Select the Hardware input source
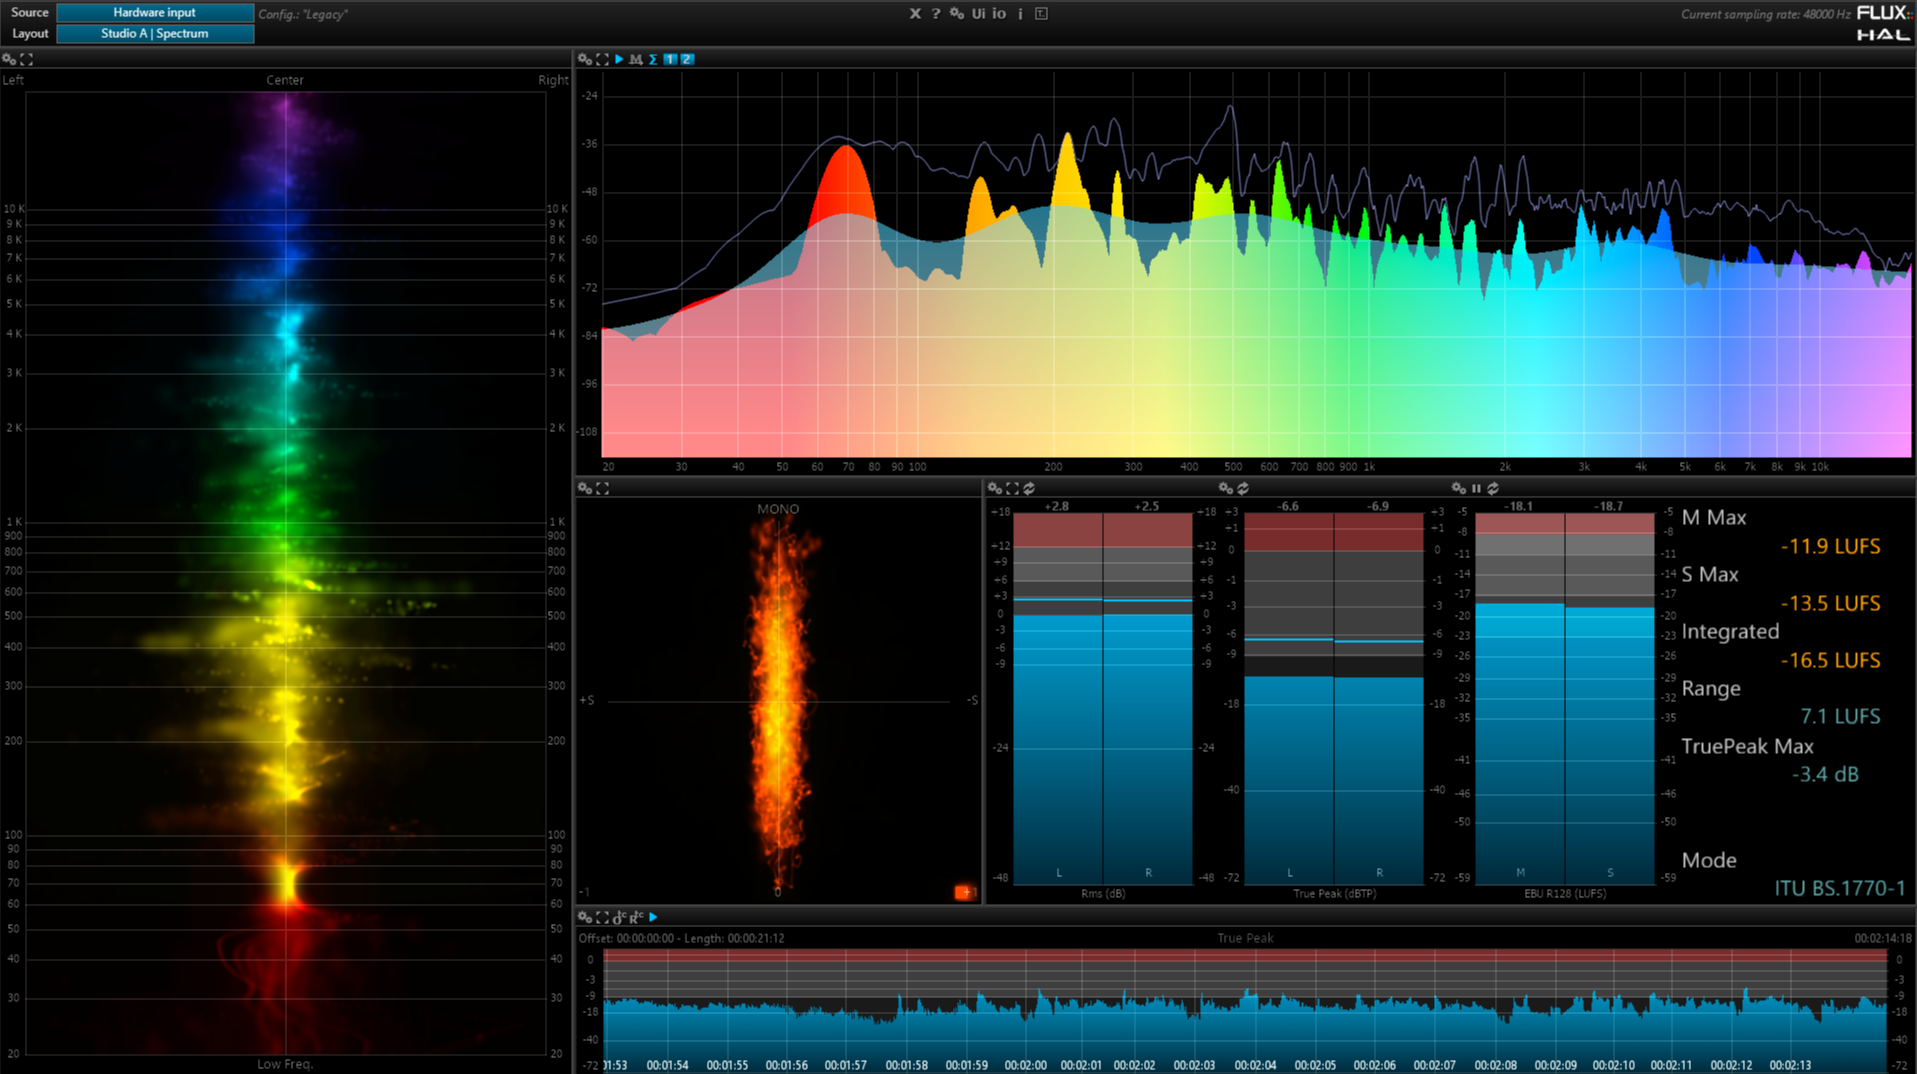 click(x=155, y=12)
